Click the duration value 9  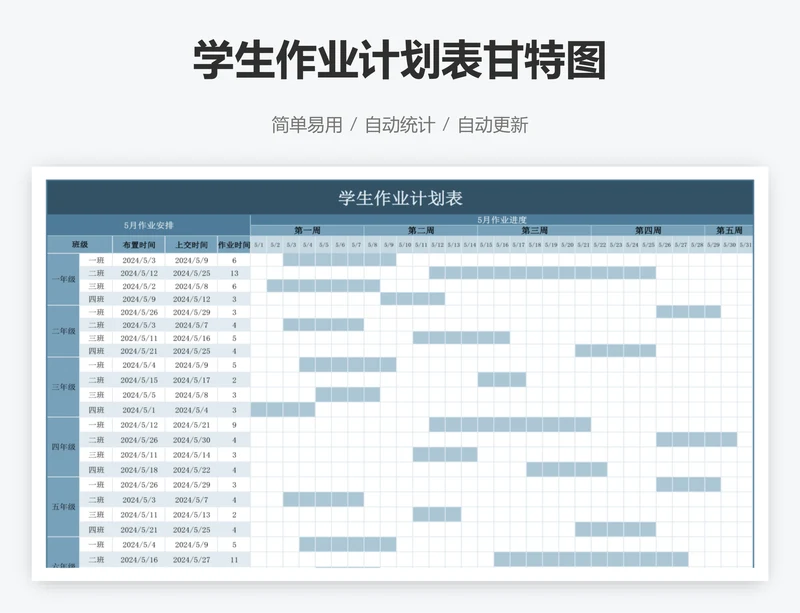click(x=234, y=425)
